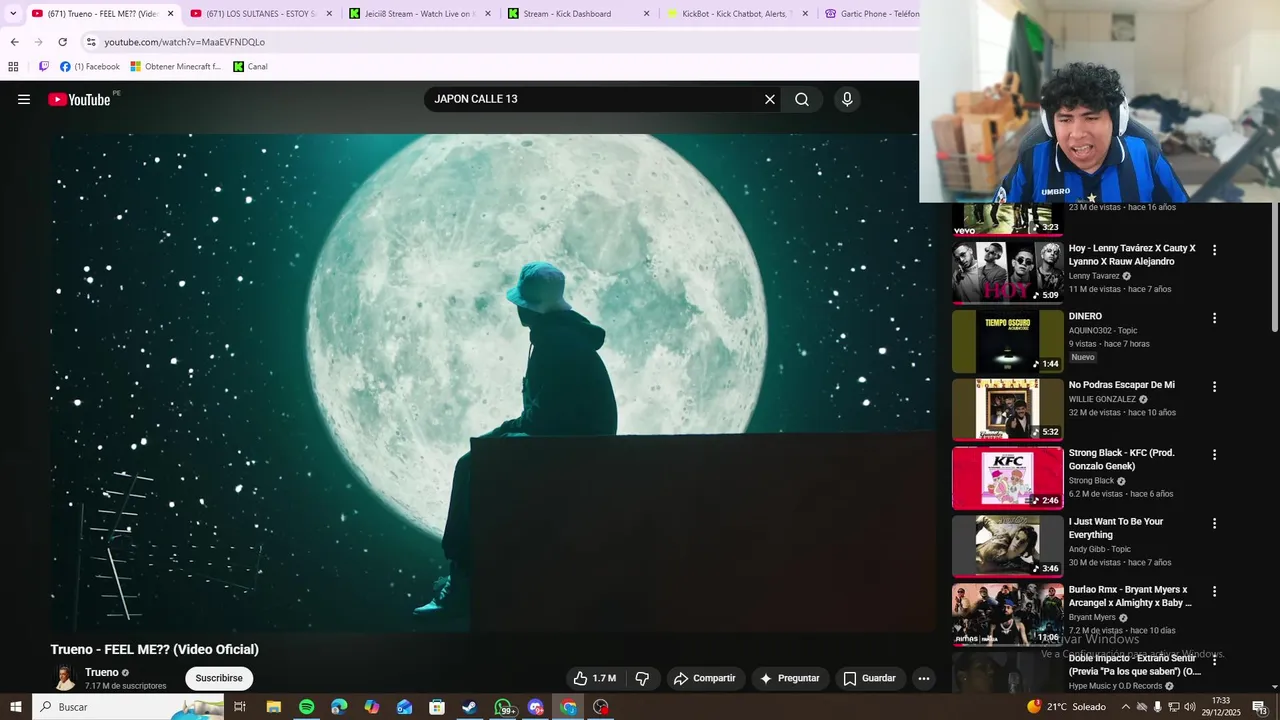Open Windows Start menu
Image resolution: width=1280 pixels, height=720 pixels.
(x=16, y=707)
